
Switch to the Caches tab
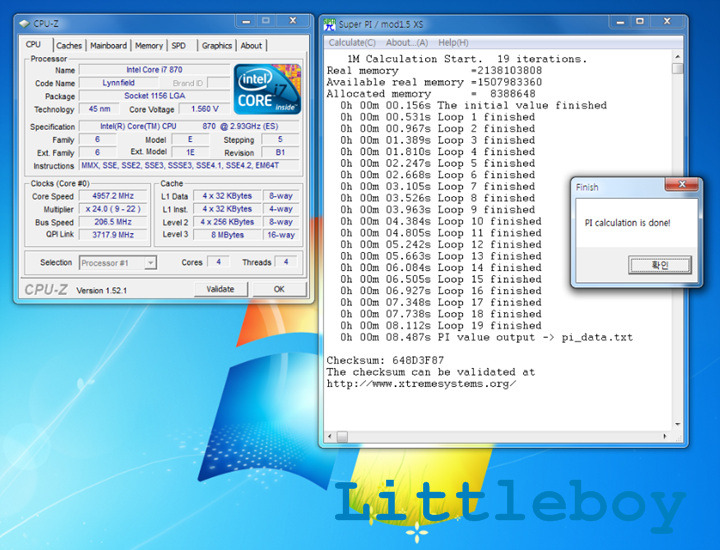point(69,45)
